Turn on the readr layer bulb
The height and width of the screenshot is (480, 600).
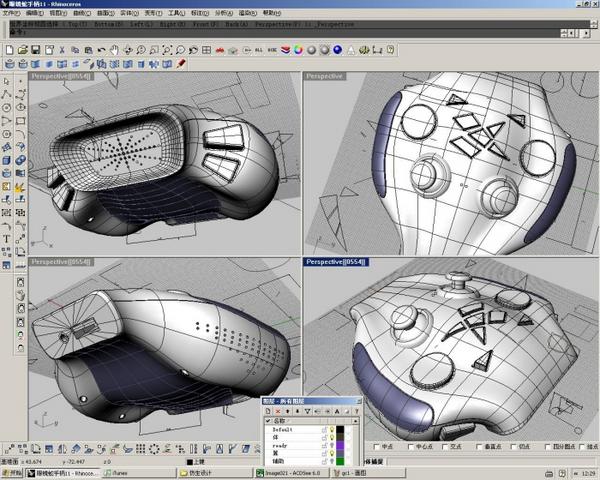[332, 446]
